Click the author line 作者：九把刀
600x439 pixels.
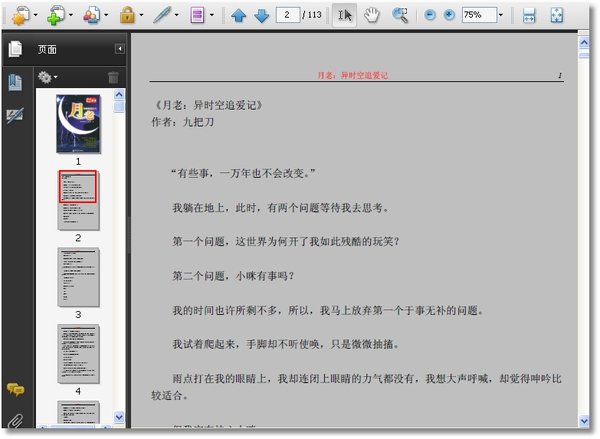183,122
